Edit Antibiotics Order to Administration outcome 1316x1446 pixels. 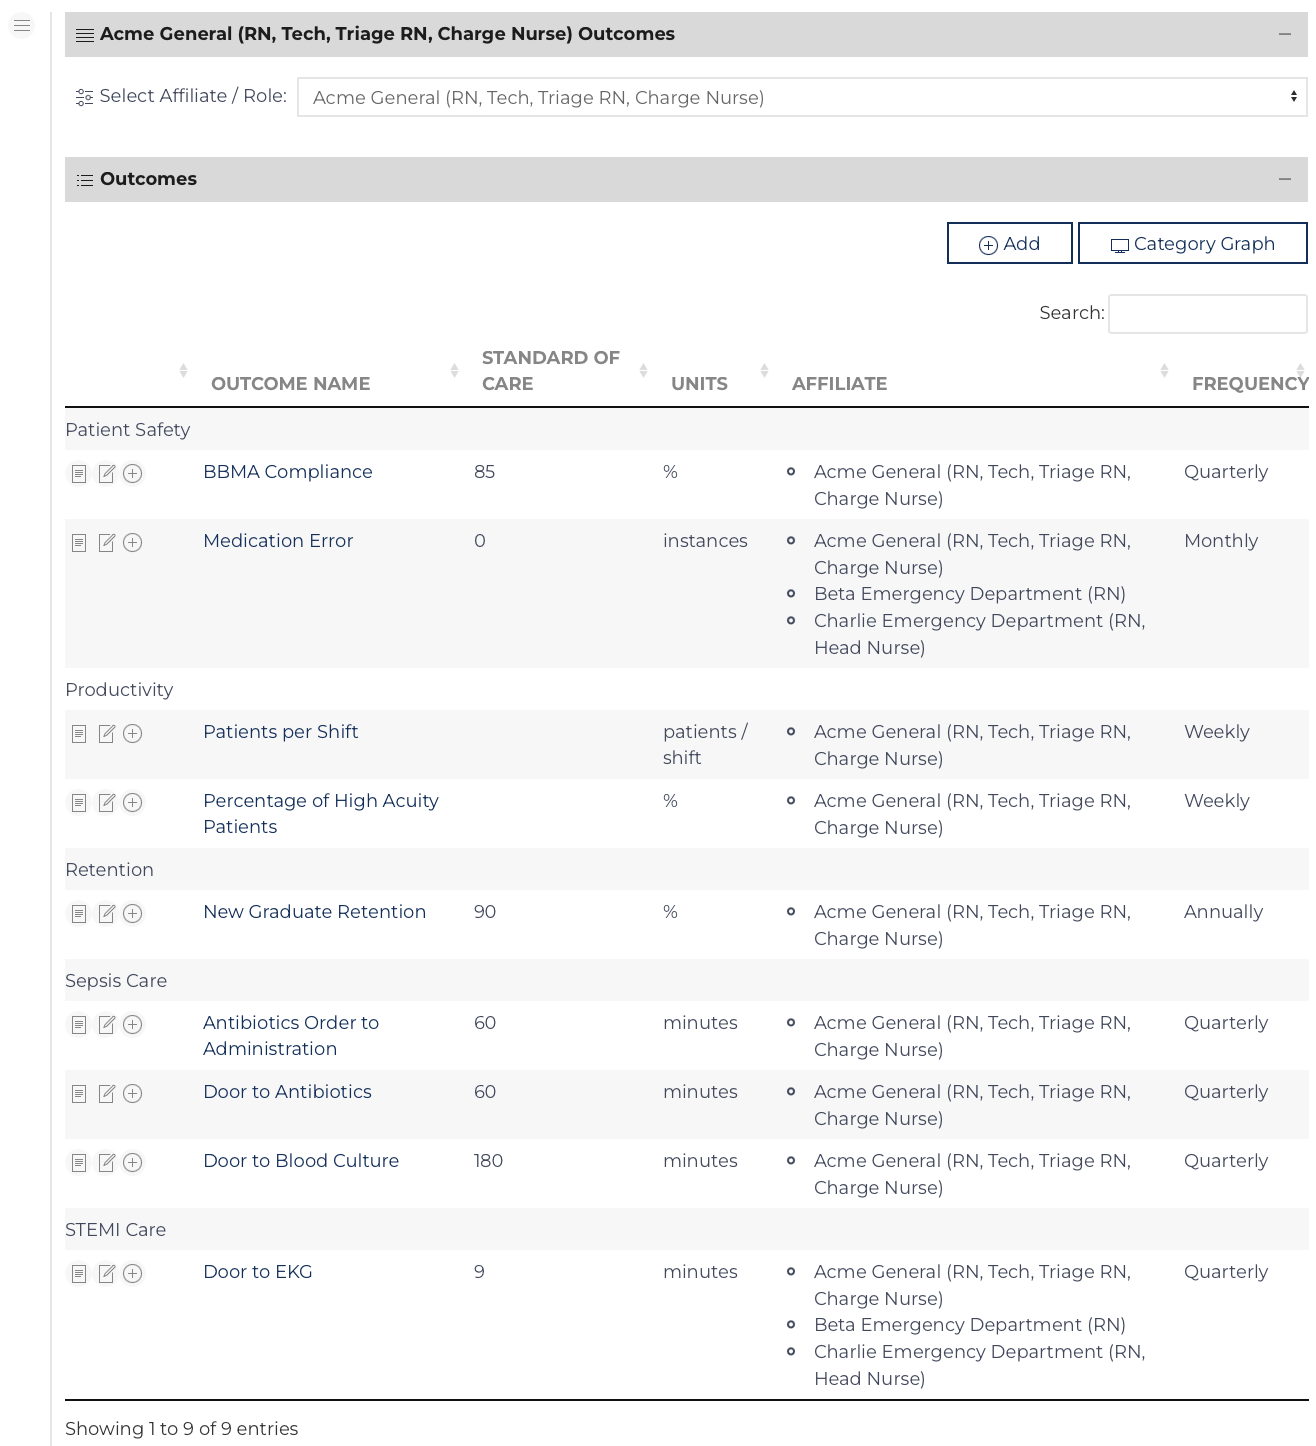pyautogui.click(x=107, y=1024)
